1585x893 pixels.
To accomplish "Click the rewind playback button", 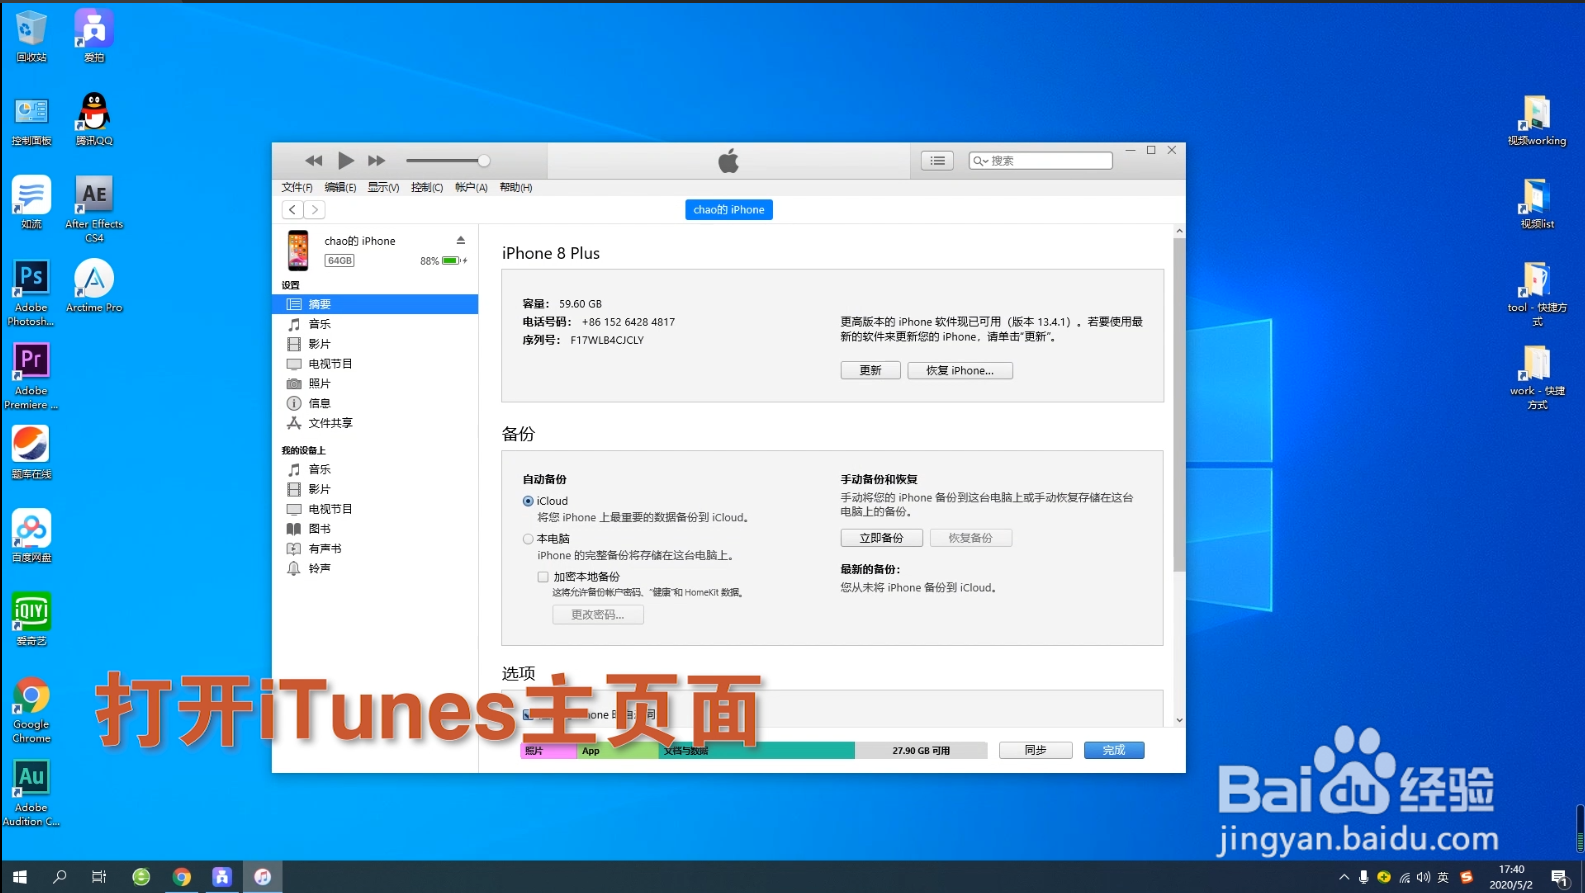I will [x=314, y=161].
